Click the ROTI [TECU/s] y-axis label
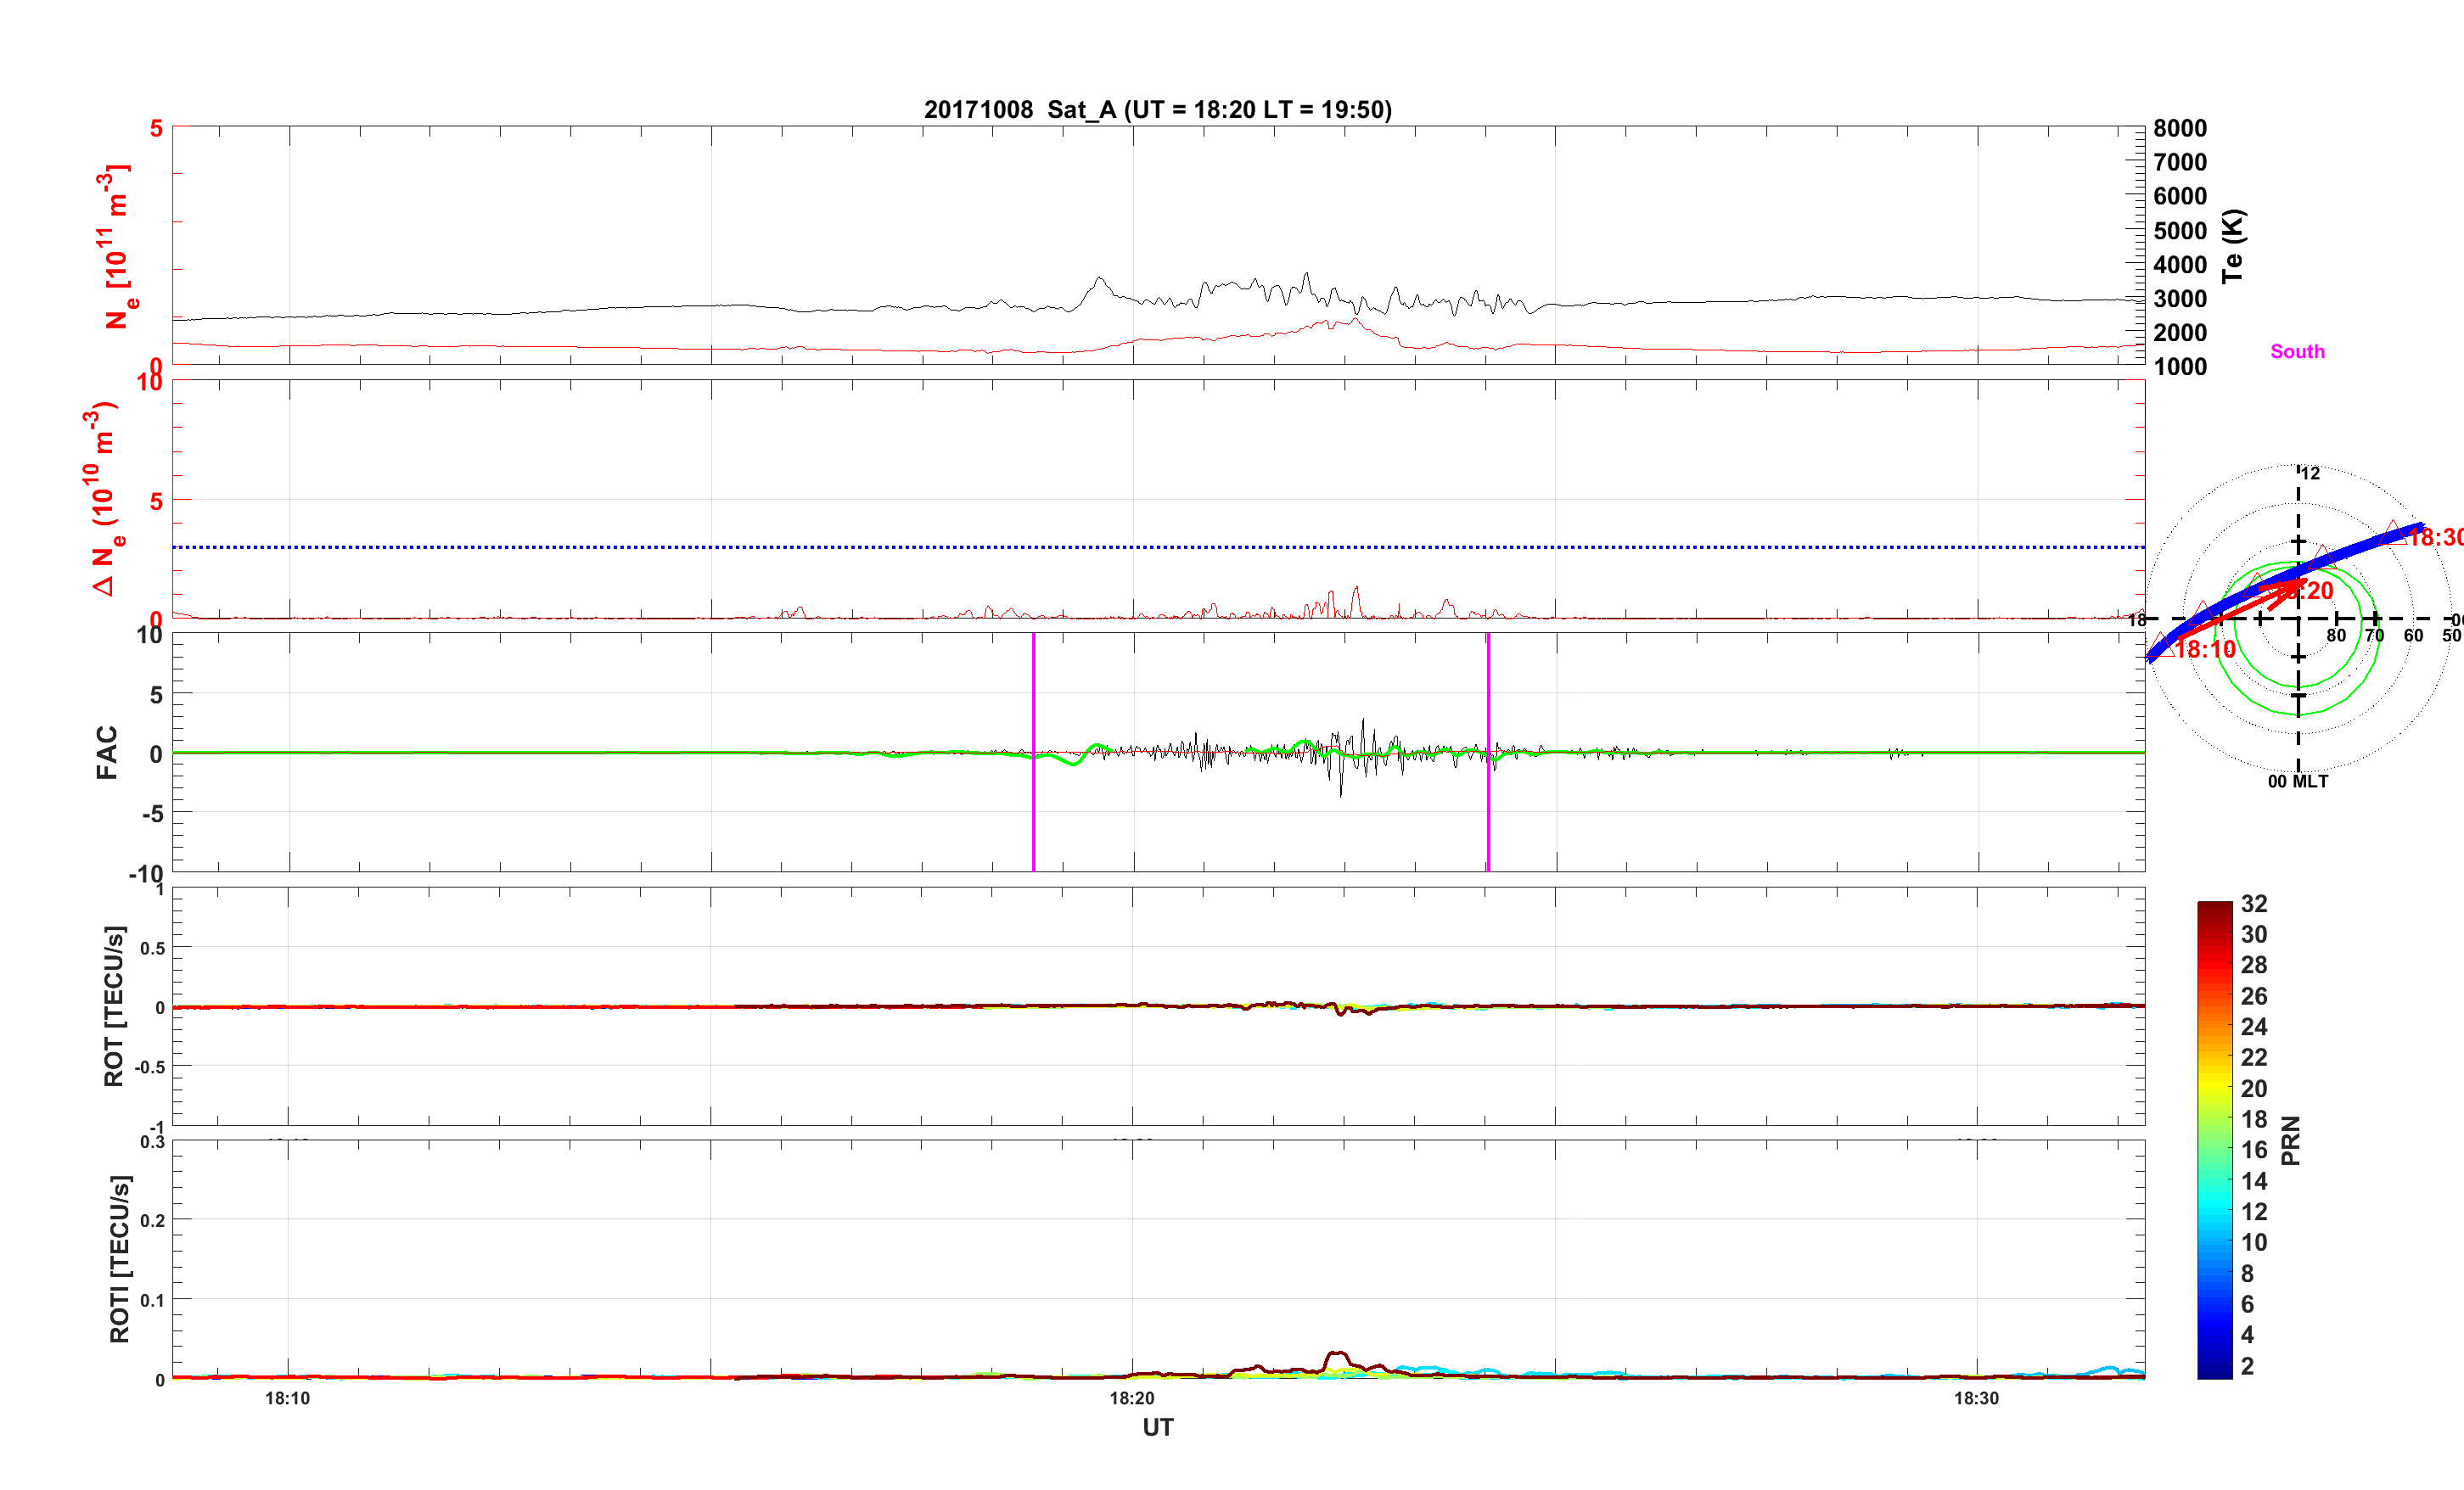The height and width of the screenshot is (1490, 2464). (119, 1258)
